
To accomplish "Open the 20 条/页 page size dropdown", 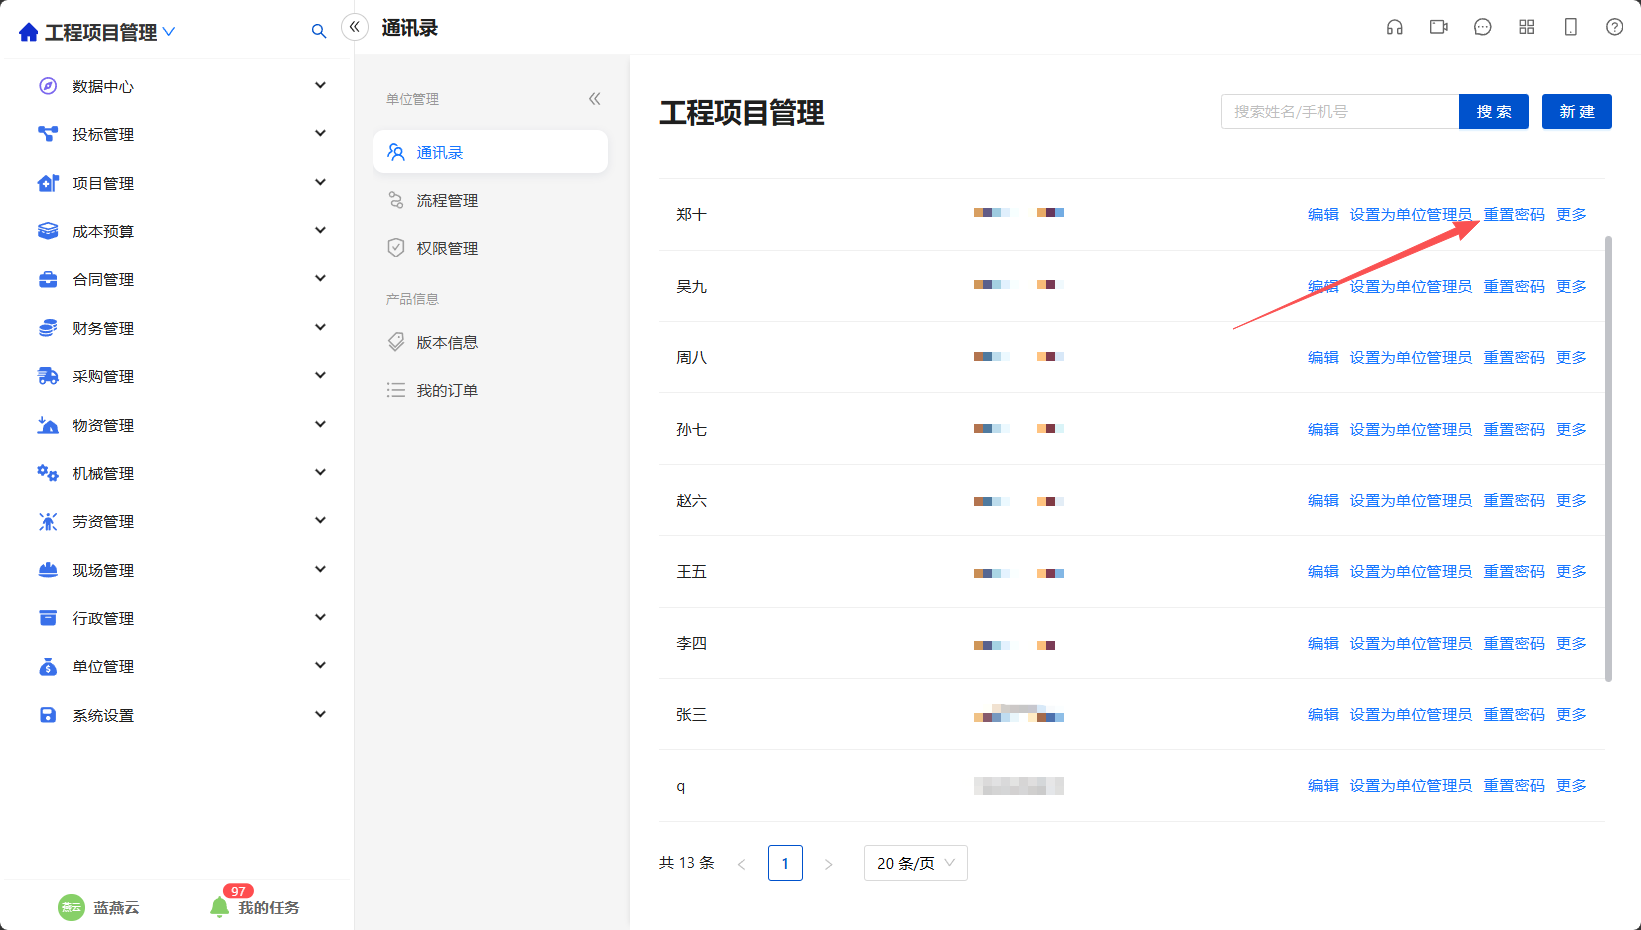I will pyautogui.click(x=916, y=863).
